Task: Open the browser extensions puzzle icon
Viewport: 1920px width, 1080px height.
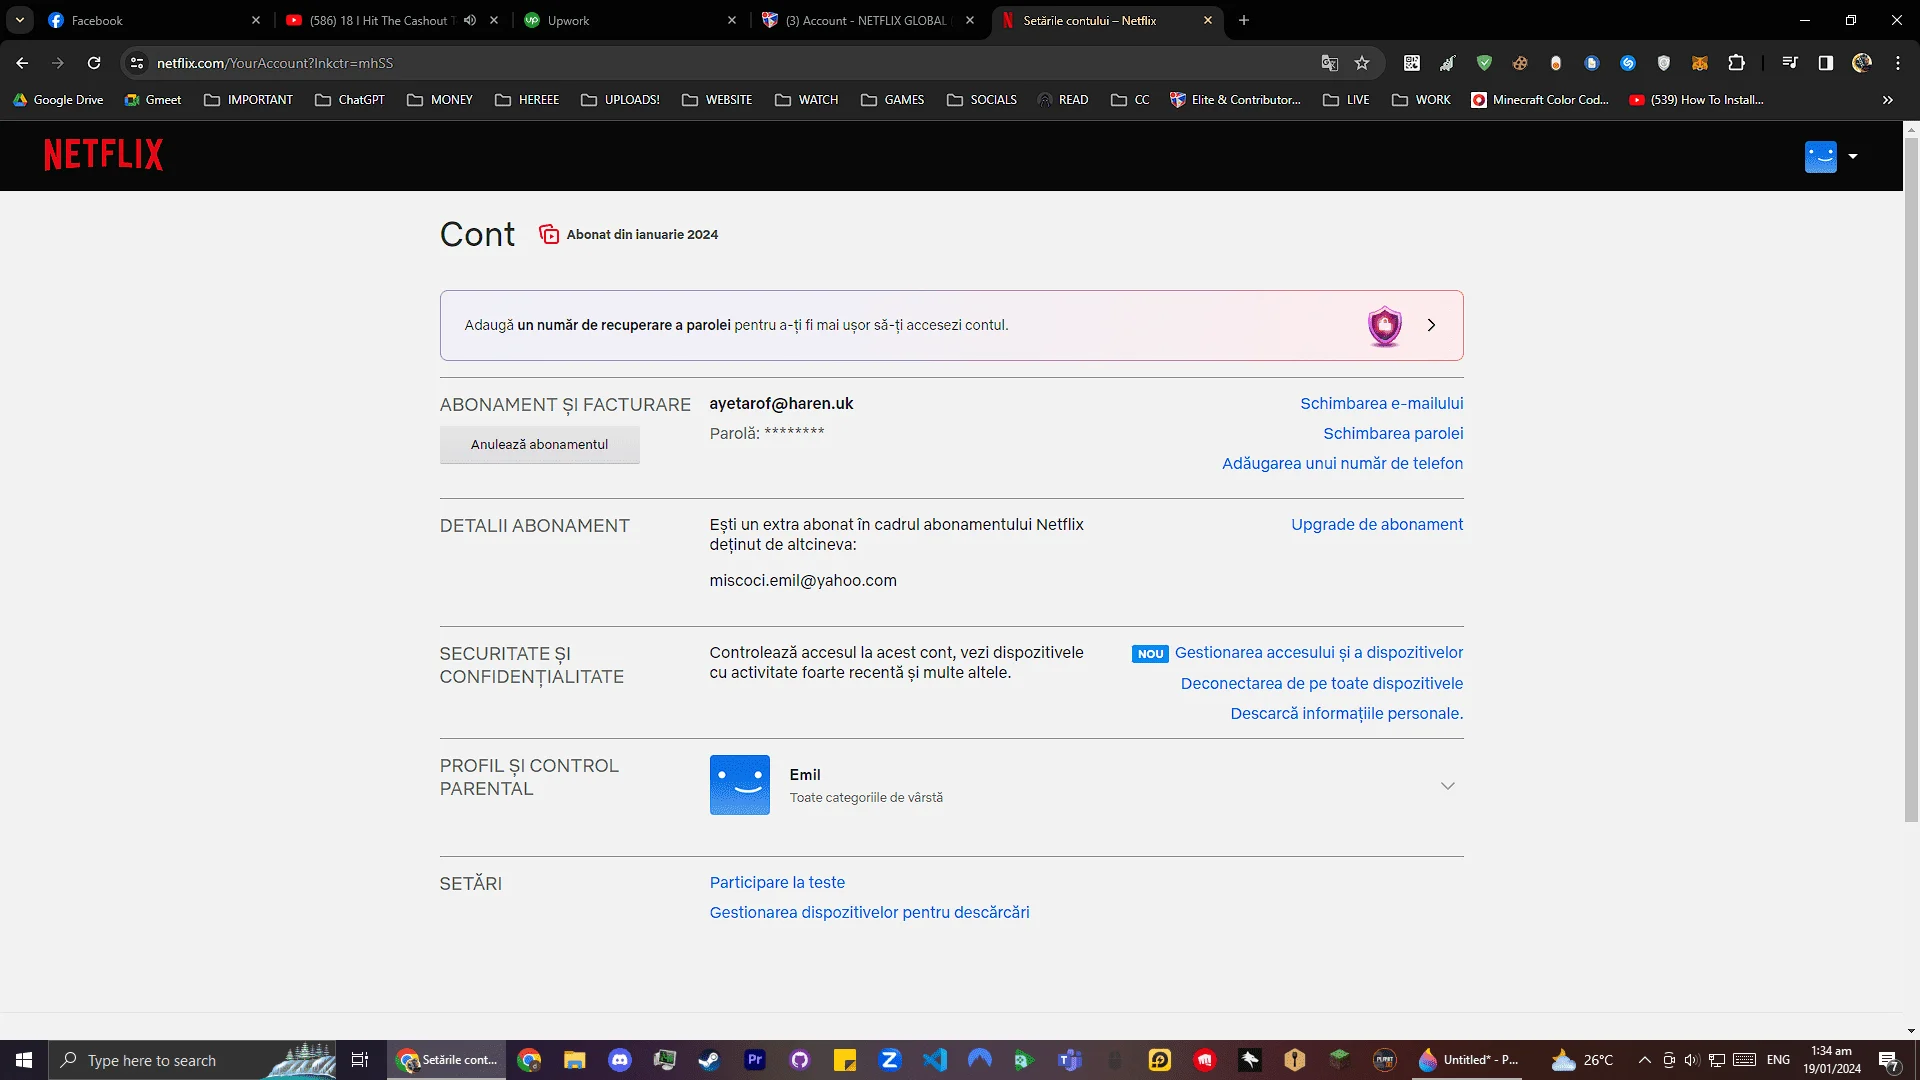Action: (1736, 63)
